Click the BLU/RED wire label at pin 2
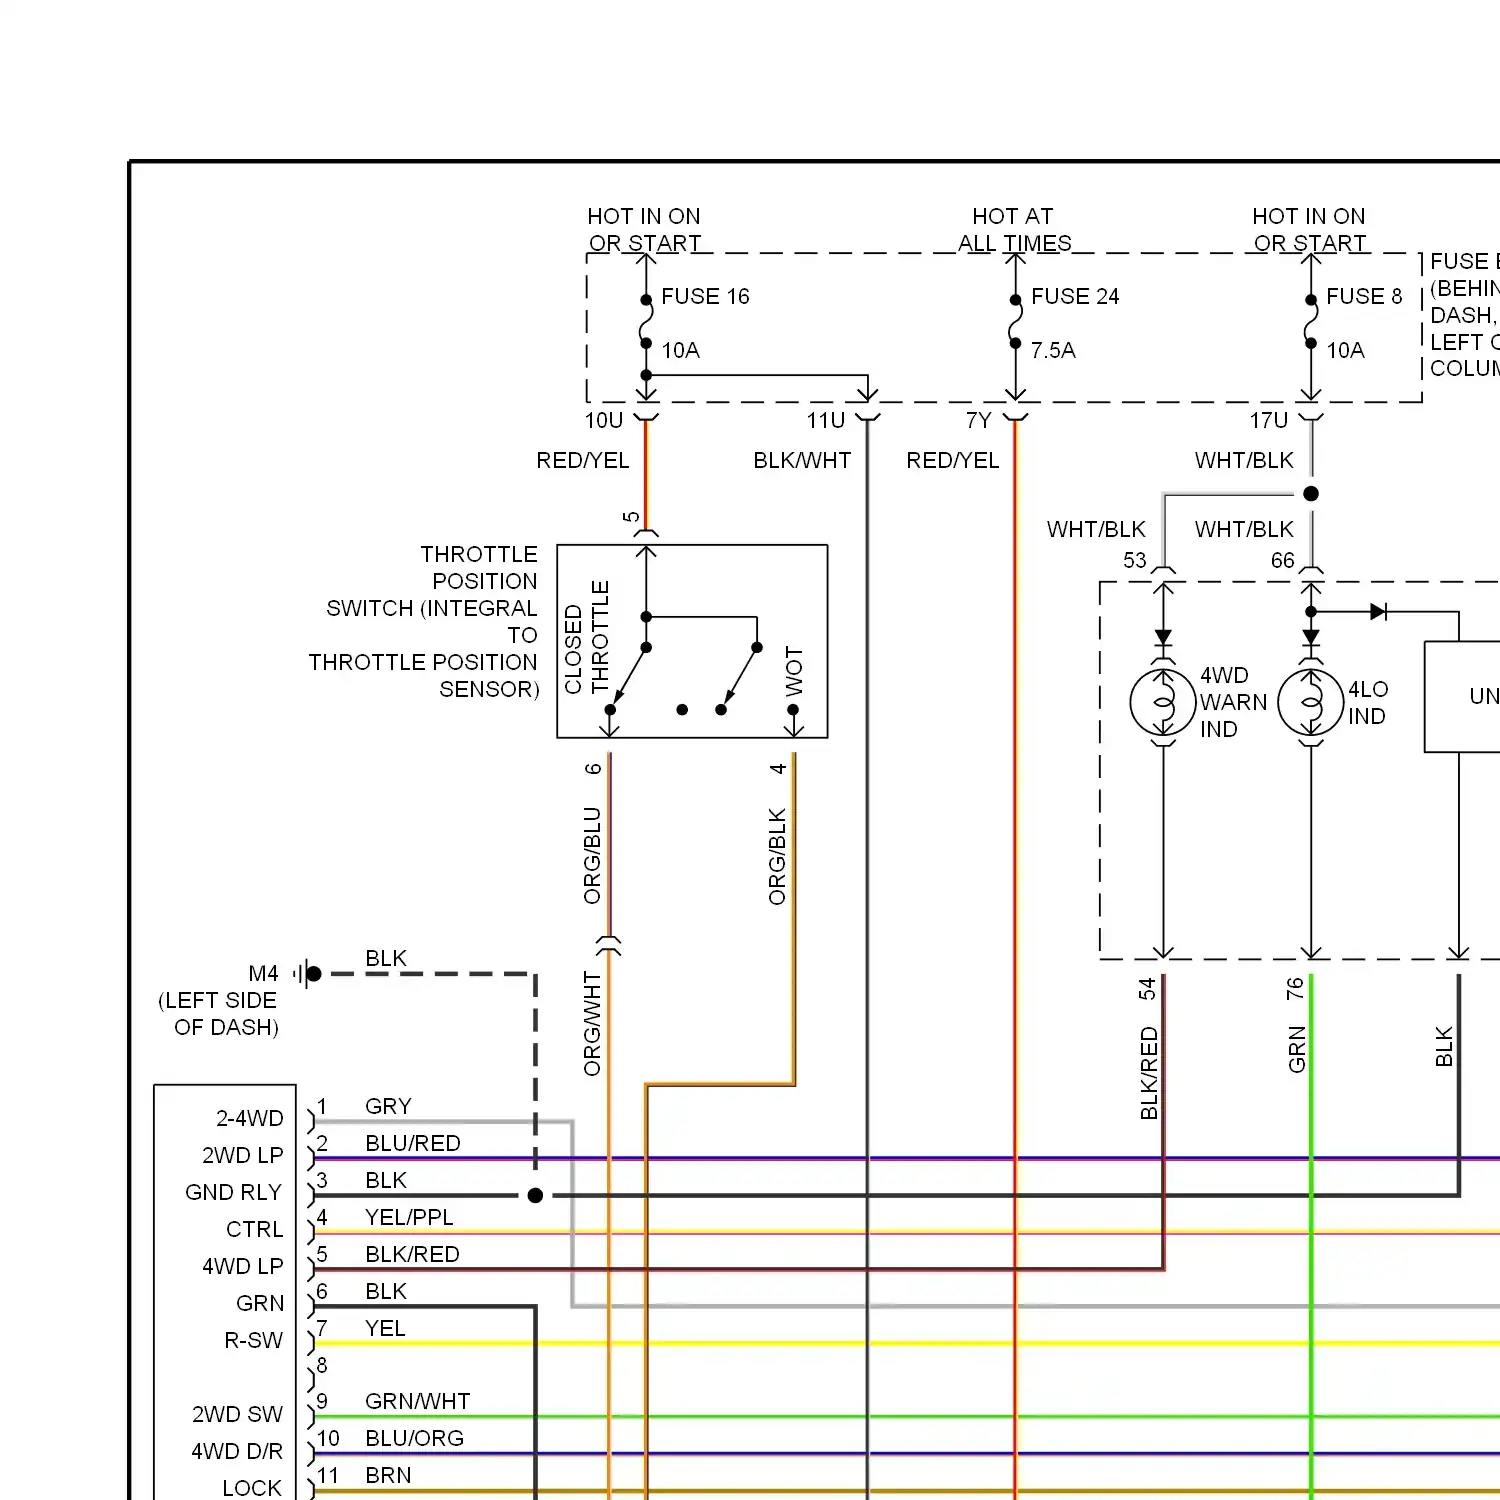 pyautogui.click(x=413, y=1143)
